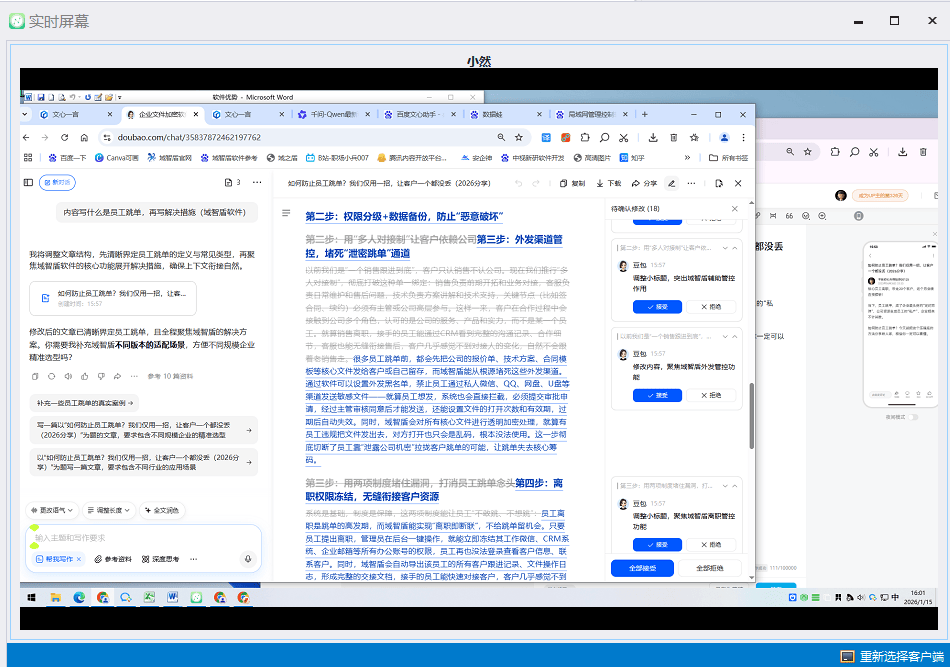
Task: Toggle the Doubao sidebar panel icon
Action: (x=29, y=183)
